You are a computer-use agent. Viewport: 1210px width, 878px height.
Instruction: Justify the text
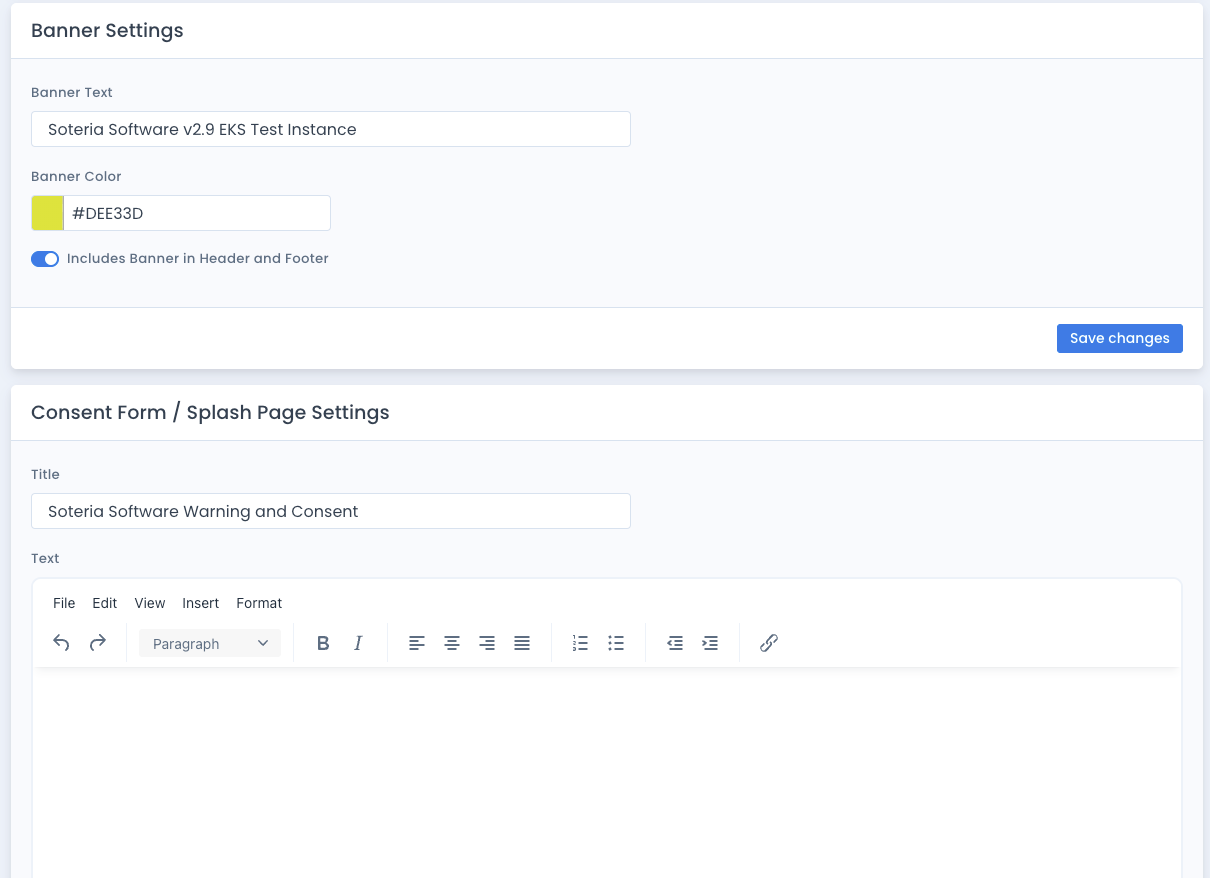522,643
